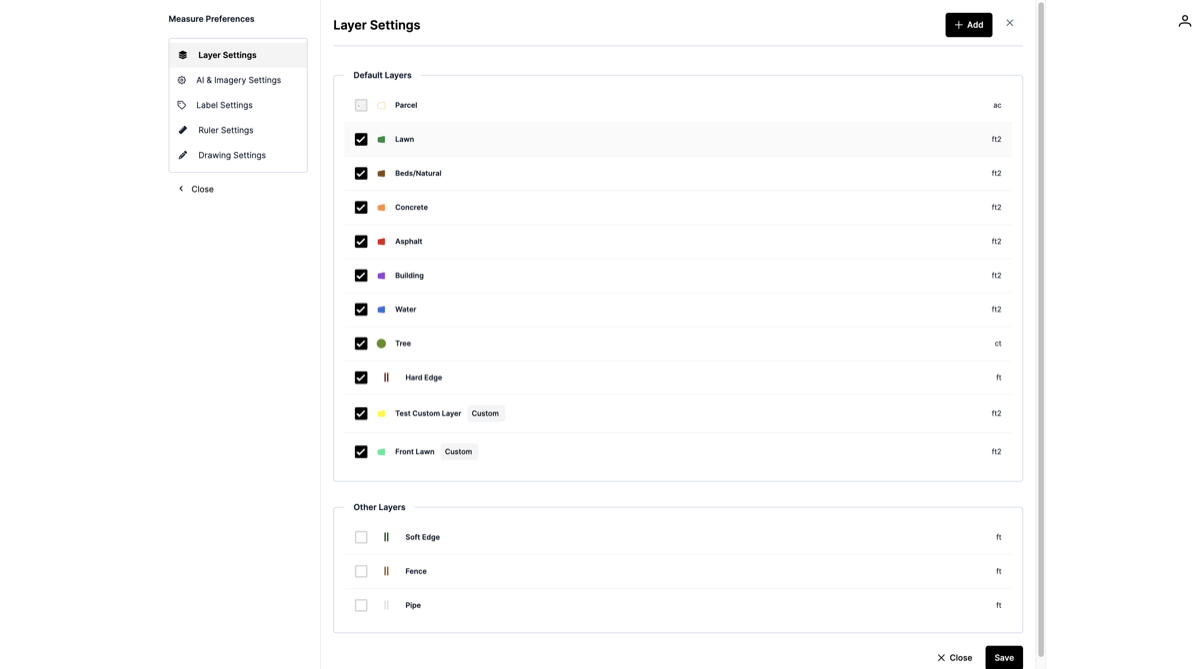The height and width of the screenshot is (669, 1200).
Task: Click the Ruler Settings icon
Action: [x=182, y=130]
